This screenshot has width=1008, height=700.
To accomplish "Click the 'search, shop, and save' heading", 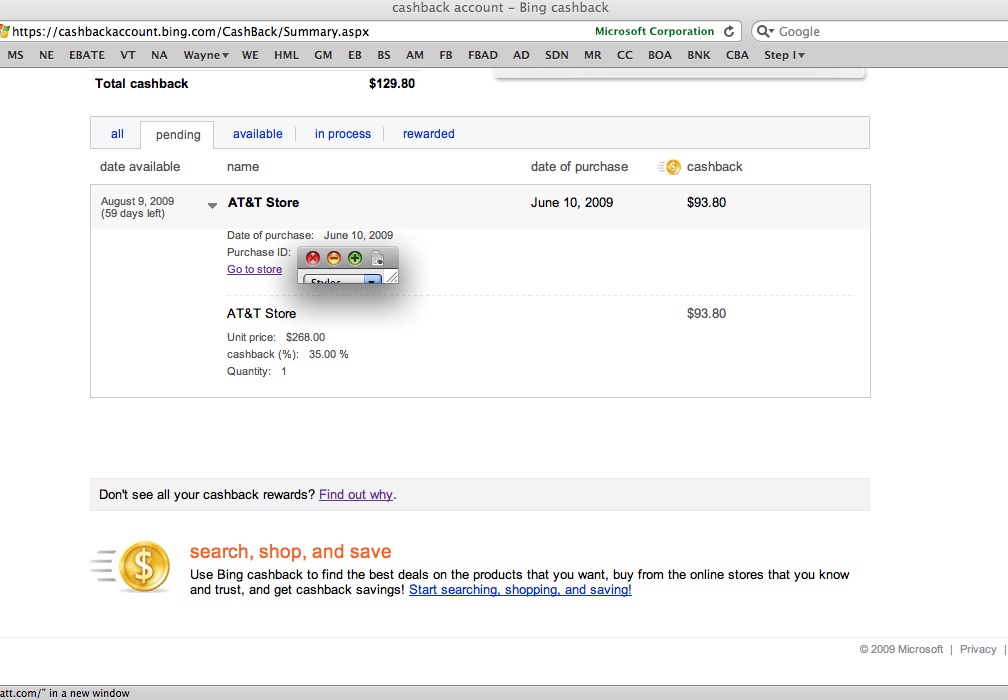I will [x=290, y=552].
